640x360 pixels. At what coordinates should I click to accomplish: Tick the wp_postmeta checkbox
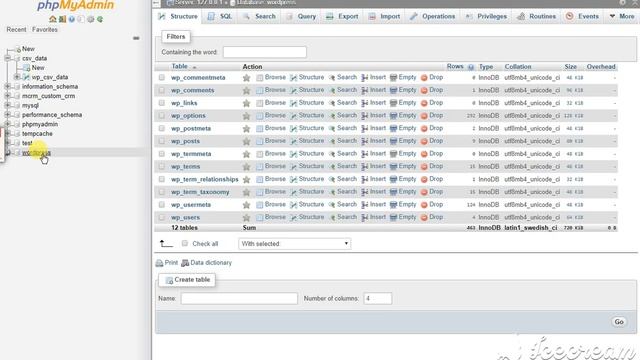pos(162,128)
